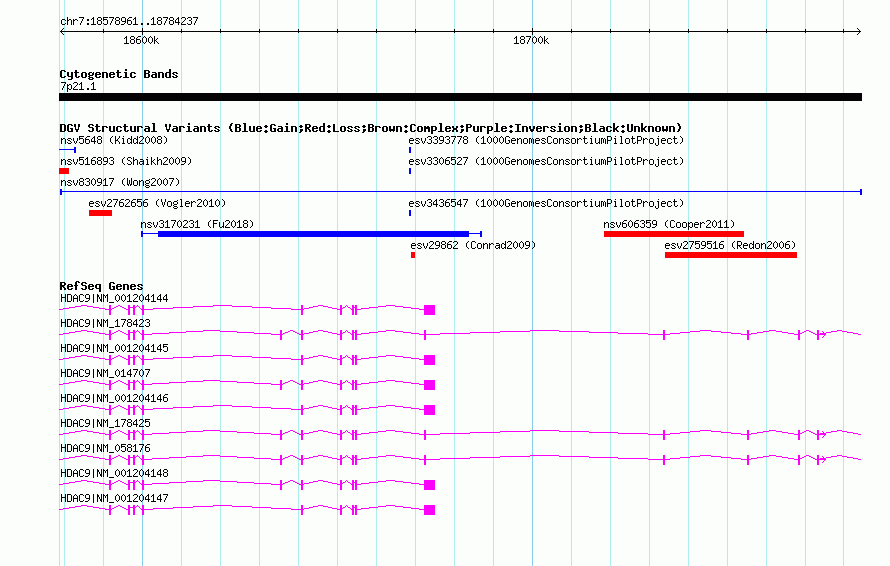Click the red esv2762656 loss bar
This screenshot has width=890, height=566.
100,213
